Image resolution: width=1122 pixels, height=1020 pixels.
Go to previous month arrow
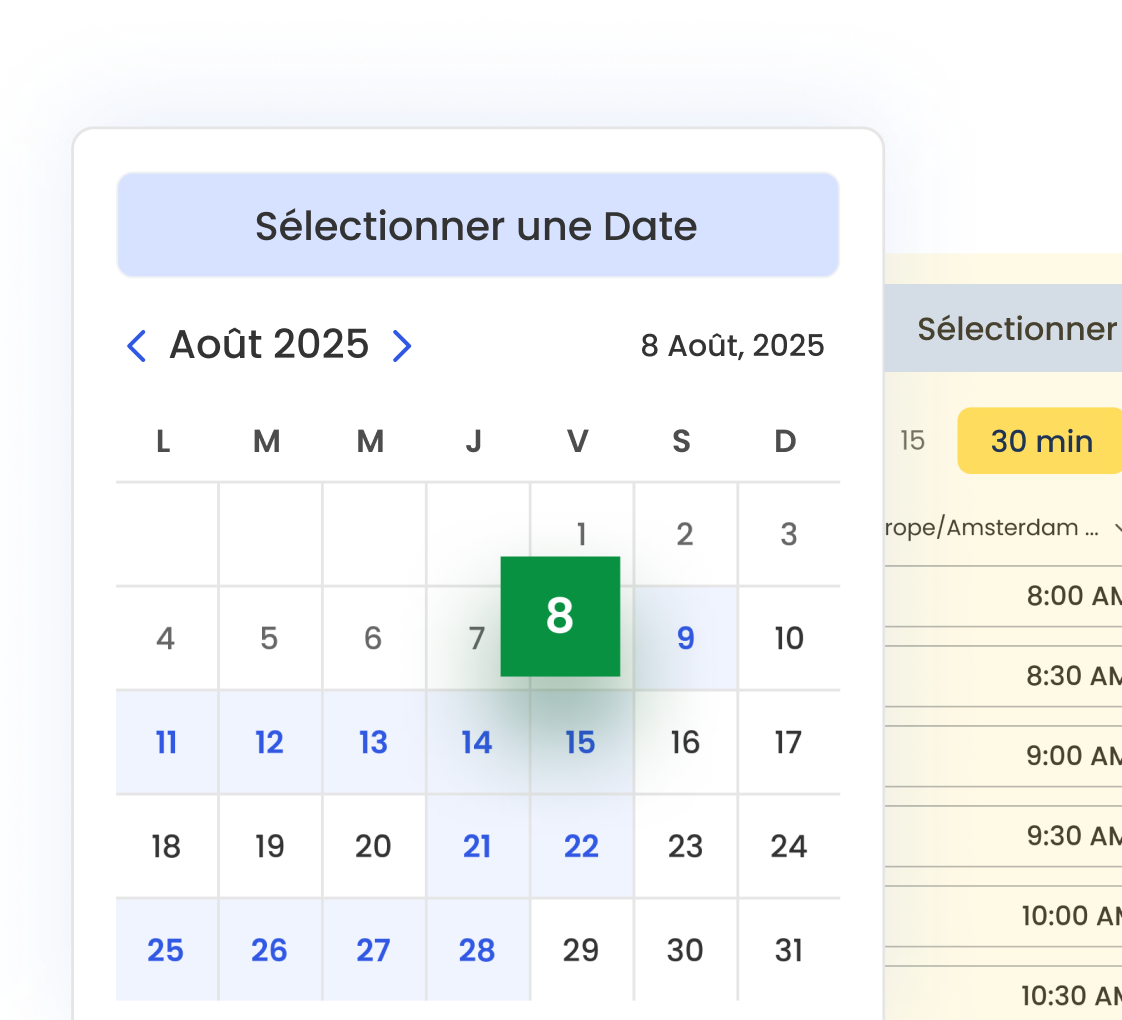pos(137,346)
